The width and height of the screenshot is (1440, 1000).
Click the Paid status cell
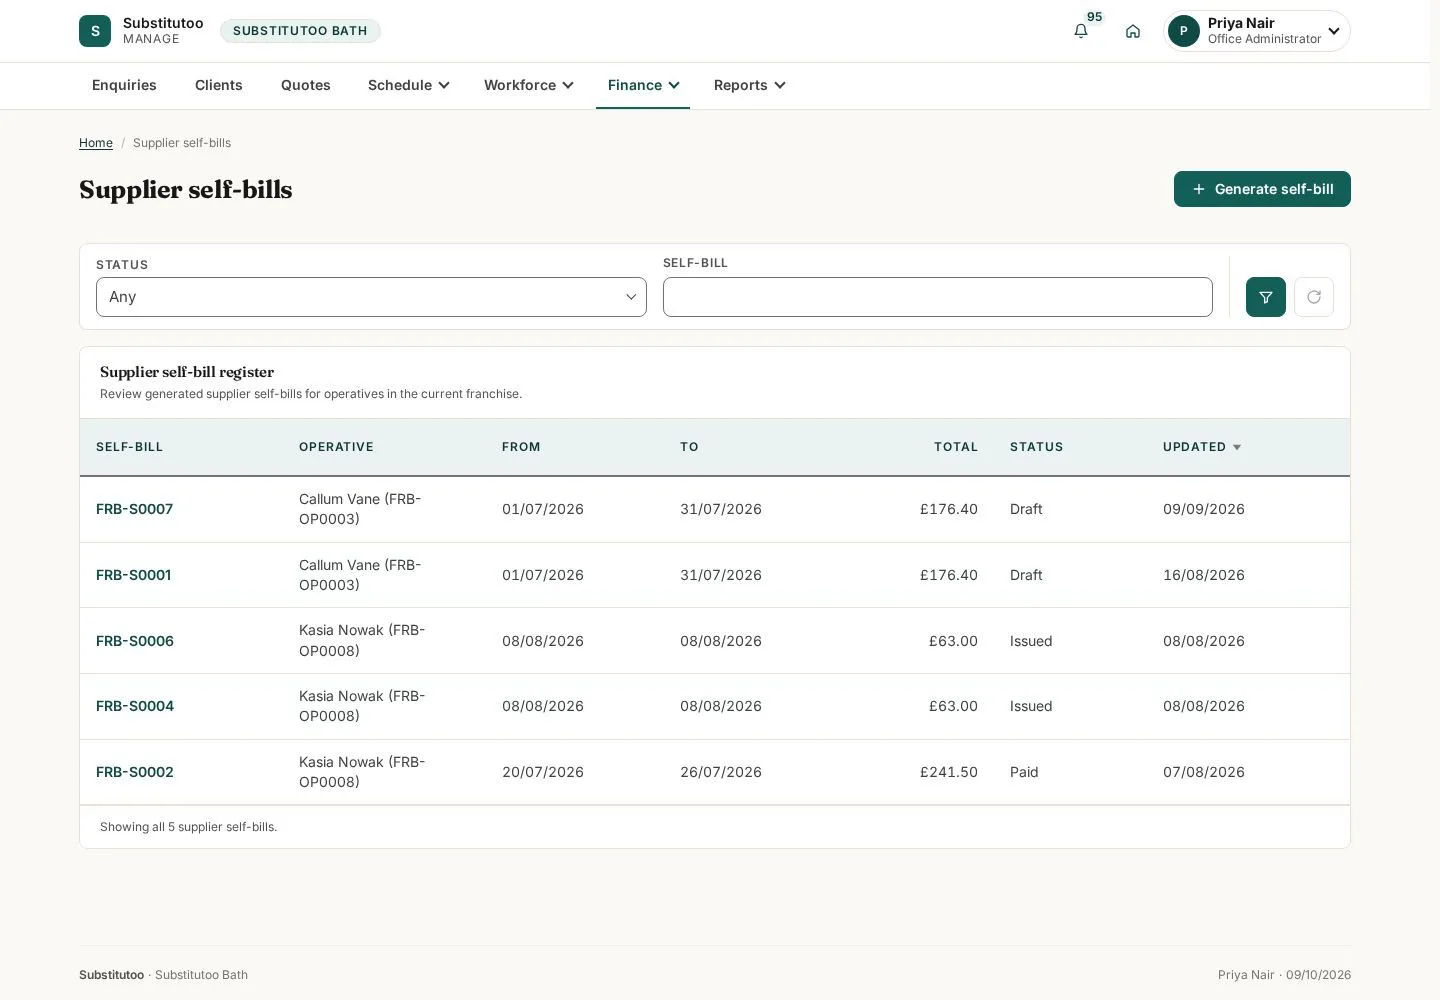coord(1024,772)
